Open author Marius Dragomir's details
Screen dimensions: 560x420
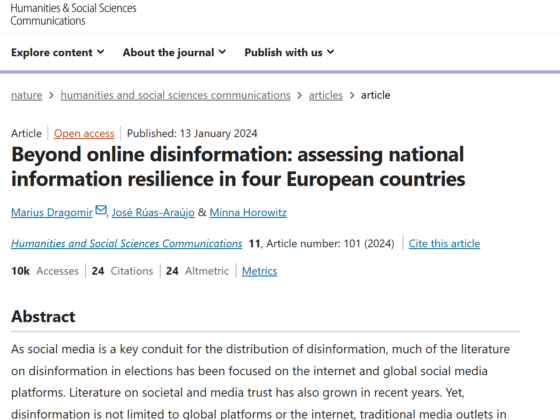52,212
